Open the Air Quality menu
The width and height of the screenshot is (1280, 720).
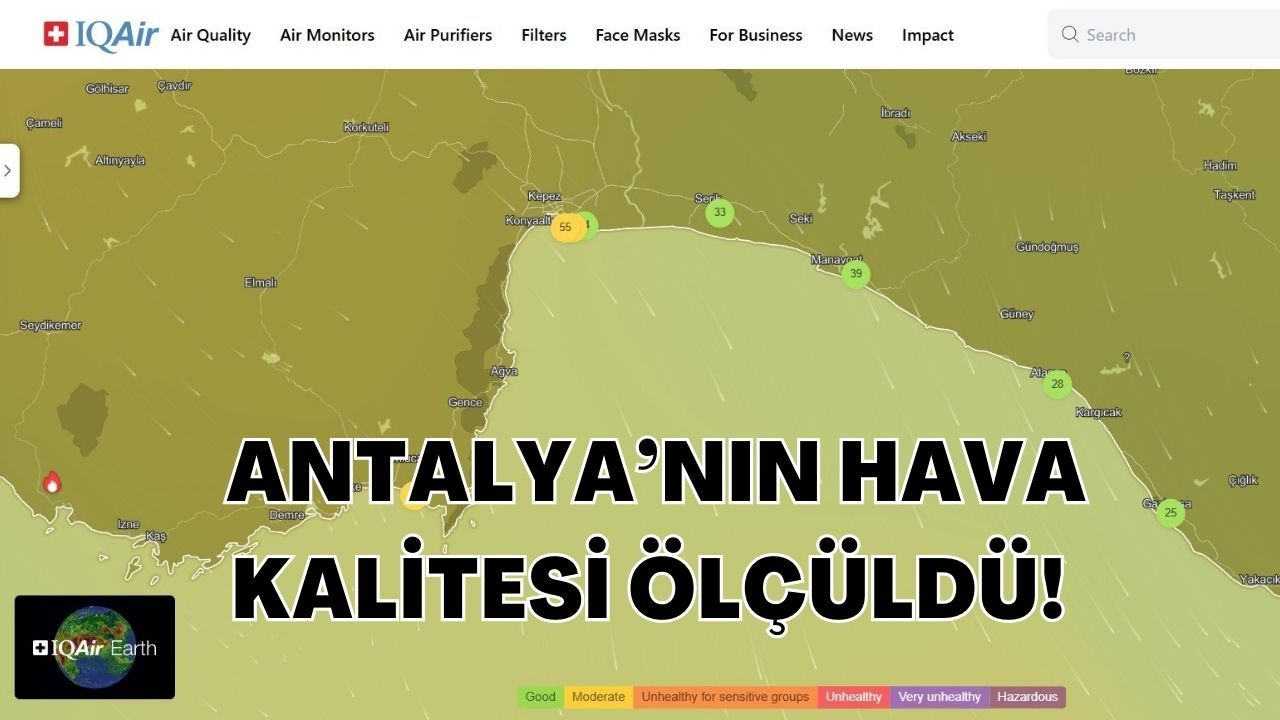(x=210, y=35)
